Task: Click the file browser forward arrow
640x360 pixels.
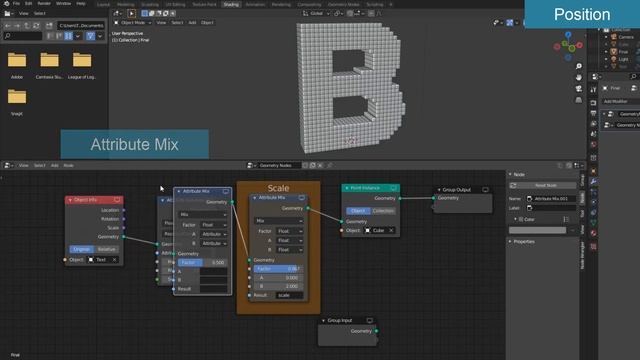Action: click(x=17, y=25)
